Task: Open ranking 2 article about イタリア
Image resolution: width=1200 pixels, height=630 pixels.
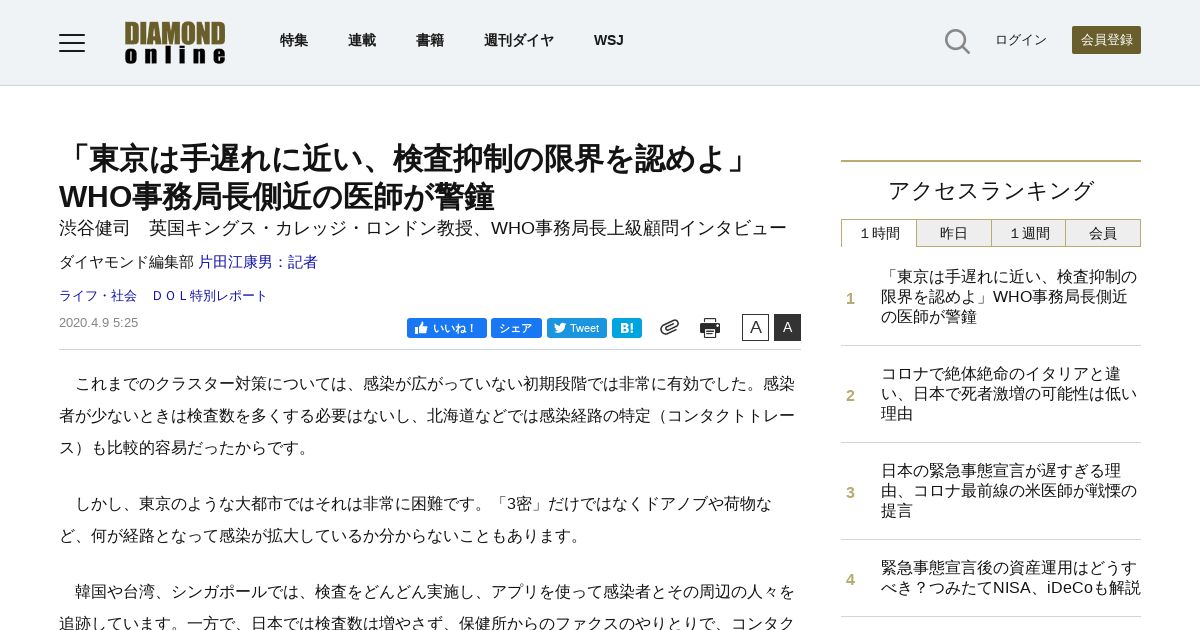Action: 1009,394
